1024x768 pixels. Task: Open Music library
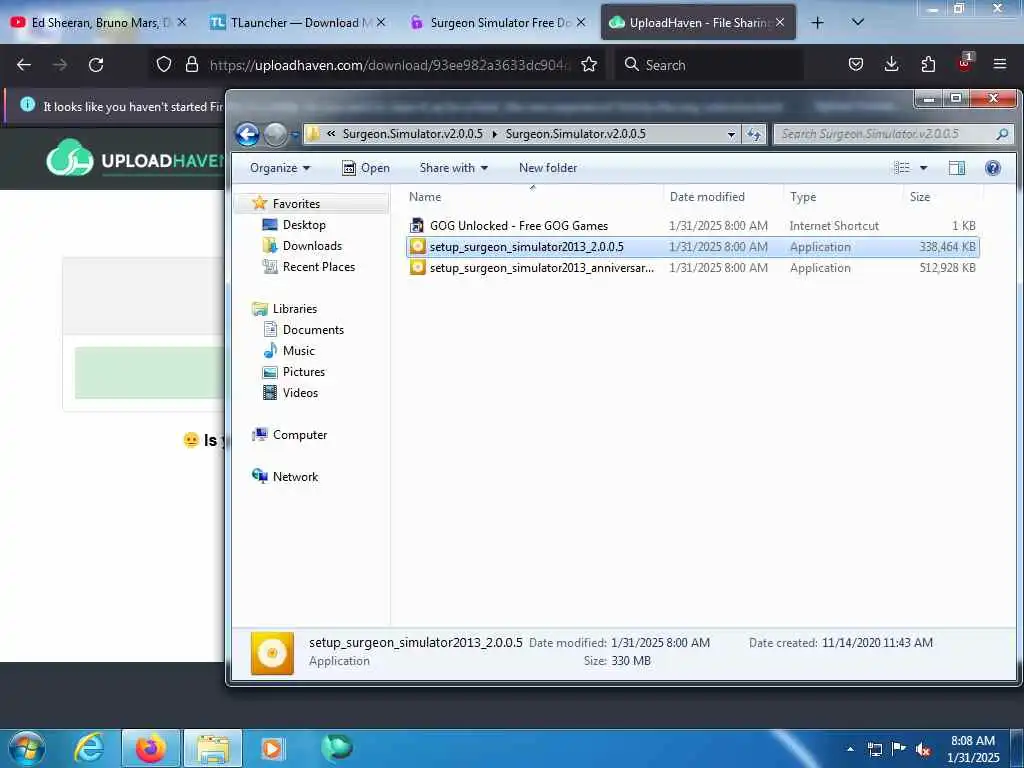tap(298, 351)
